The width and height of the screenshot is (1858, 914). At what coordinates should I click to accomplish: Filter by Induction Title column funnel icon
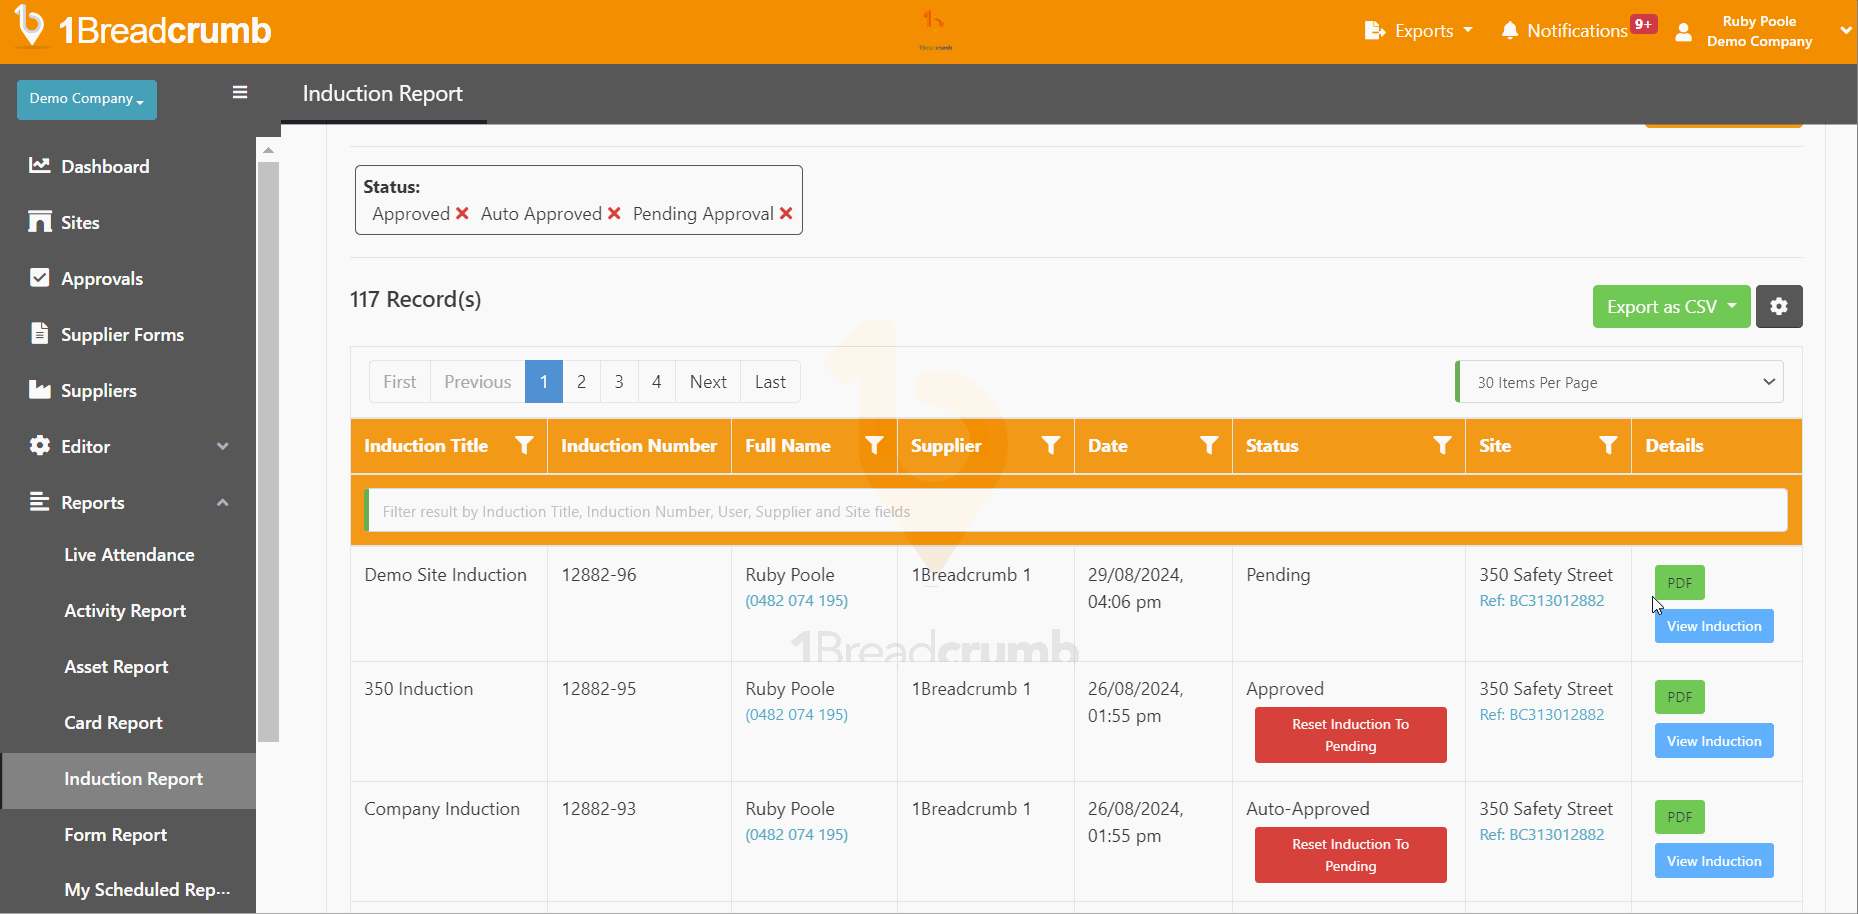click(523, 446)
